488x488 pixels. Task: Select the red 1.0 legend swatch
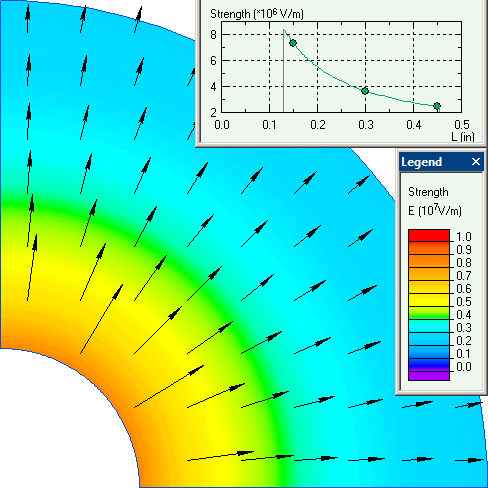coord(429,235)
